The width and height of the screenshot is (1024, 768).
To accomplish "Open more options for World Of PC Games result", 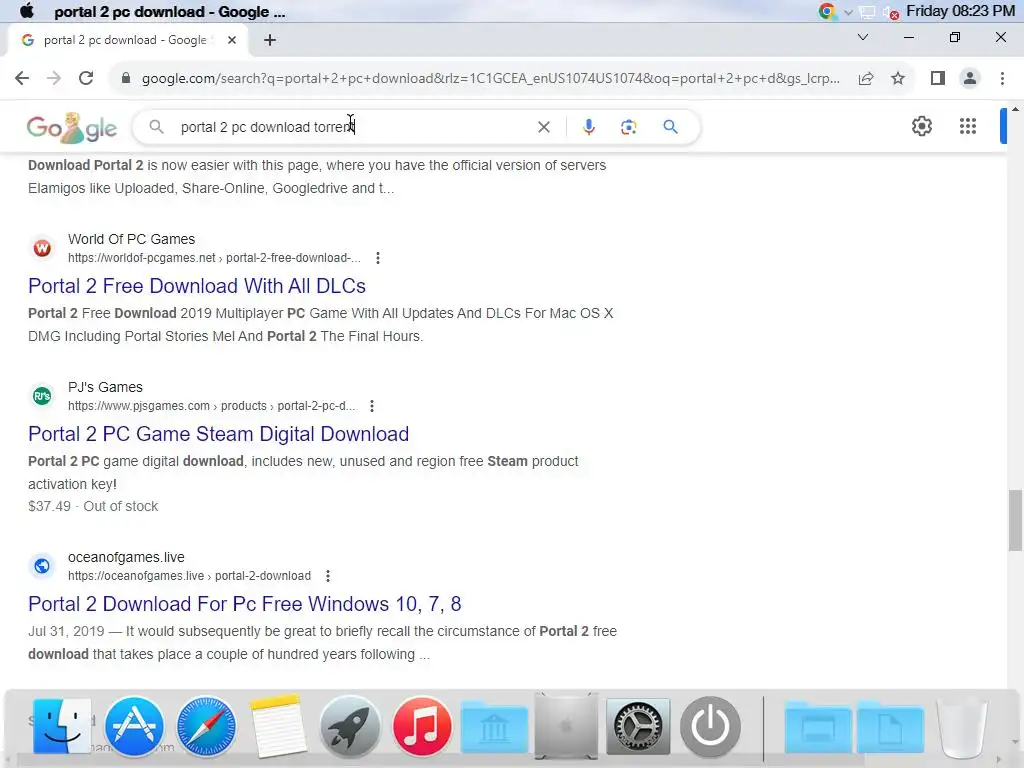I will (377, 258).
